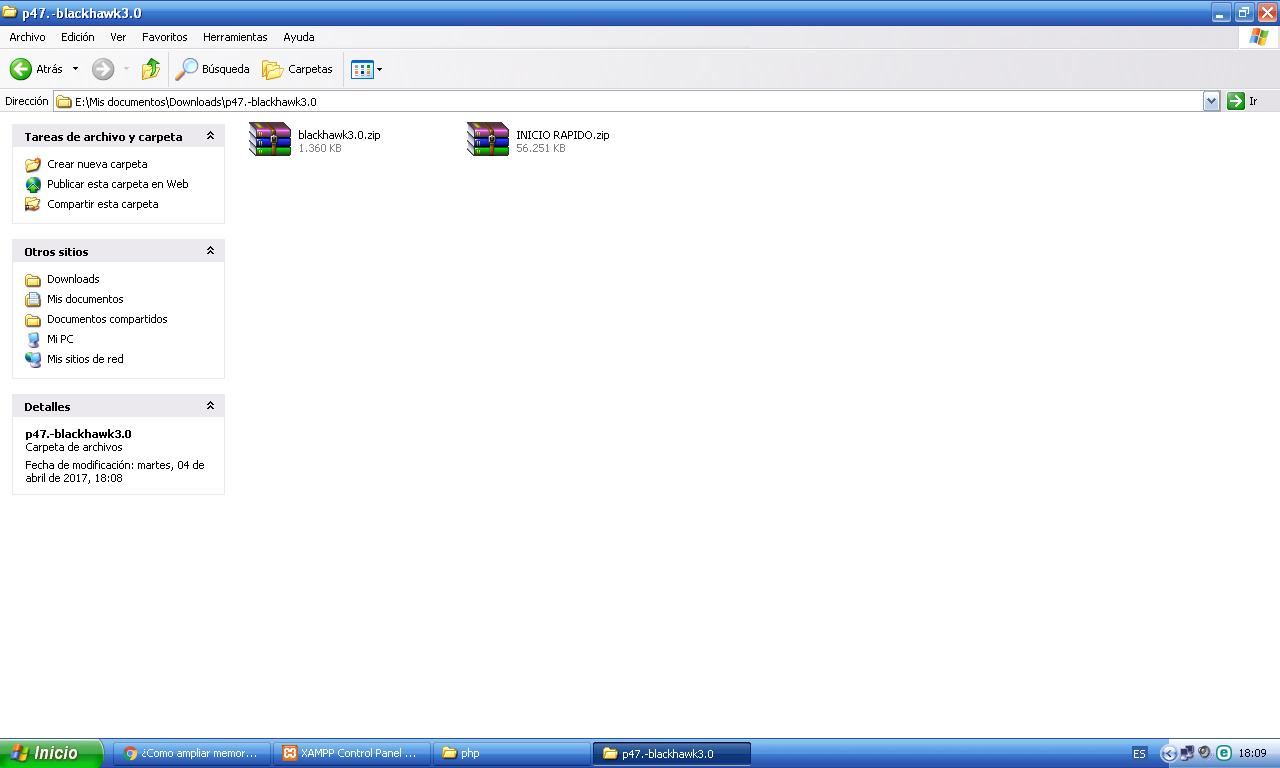Click the Documentos compartidos folder icon
Image resolution: width=1280 pixels, height=768 pixels.
tap(33, 319)
